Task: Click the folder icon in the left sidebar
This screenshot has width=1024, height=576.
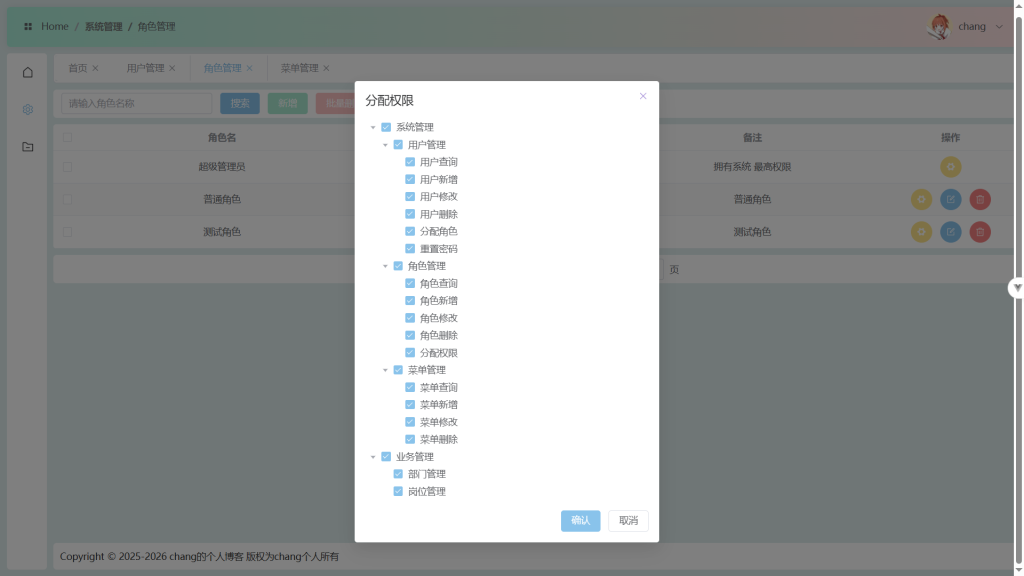Action: click(28, 147)
